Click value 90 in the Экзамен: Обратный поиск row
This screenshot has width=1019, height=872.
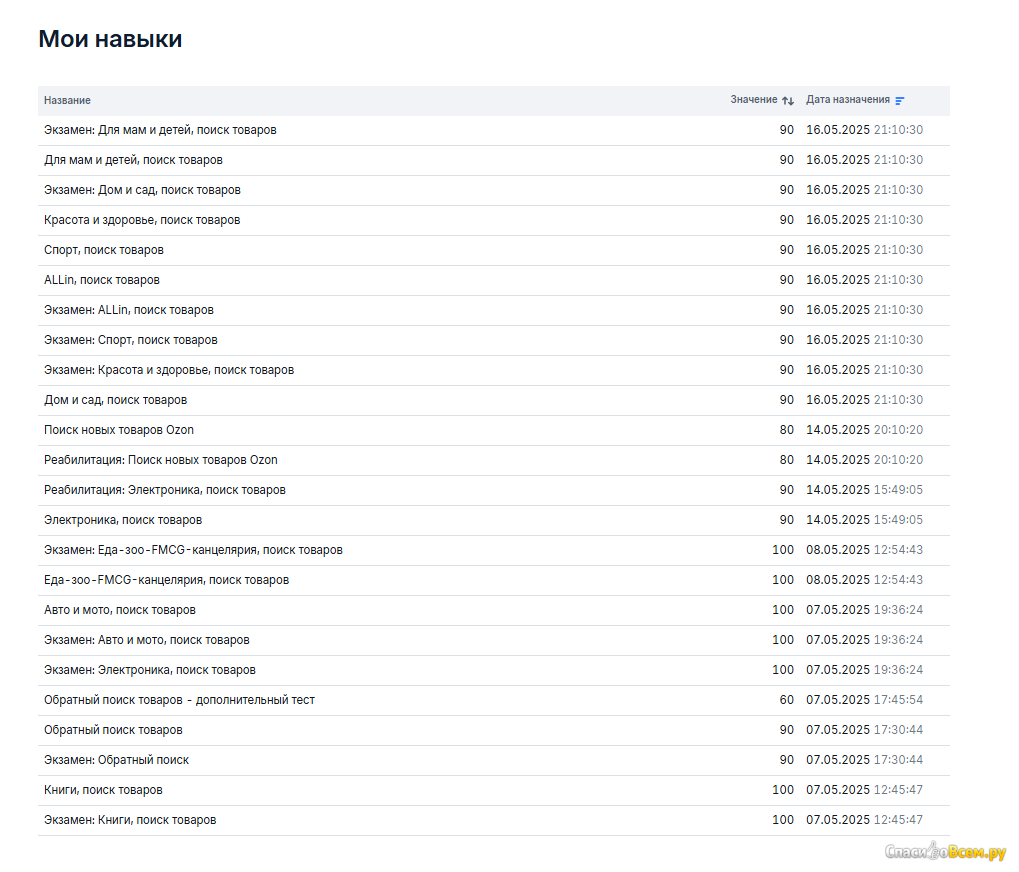pyautogui.click(x=786, y=760)
